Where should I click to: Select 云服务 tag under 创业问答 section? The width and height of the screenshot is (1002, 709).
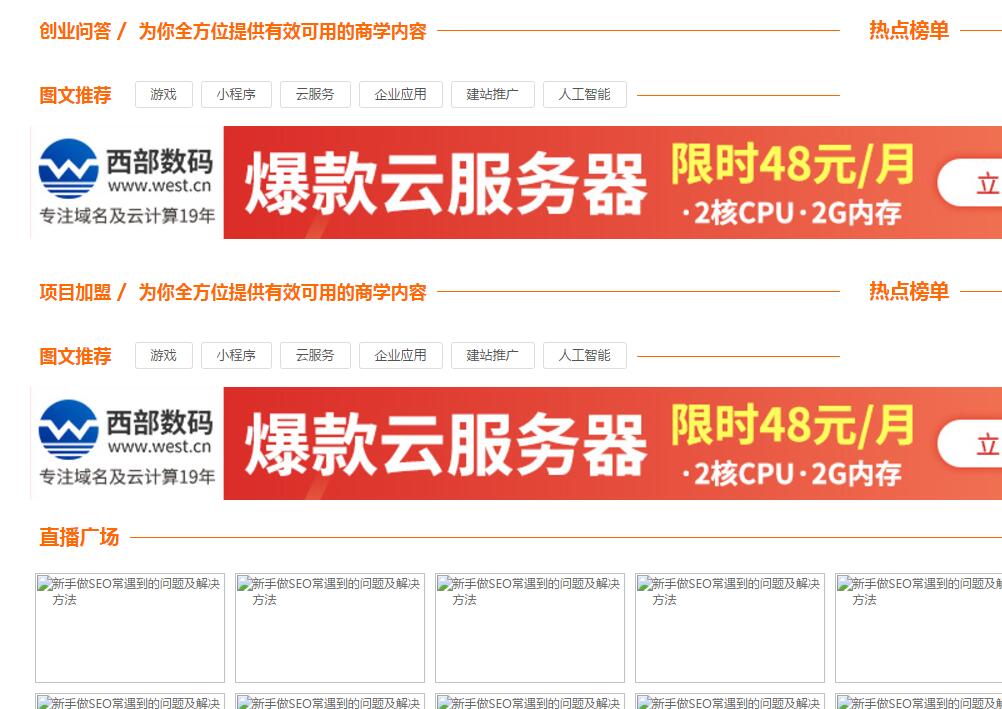tap(315, 95)
